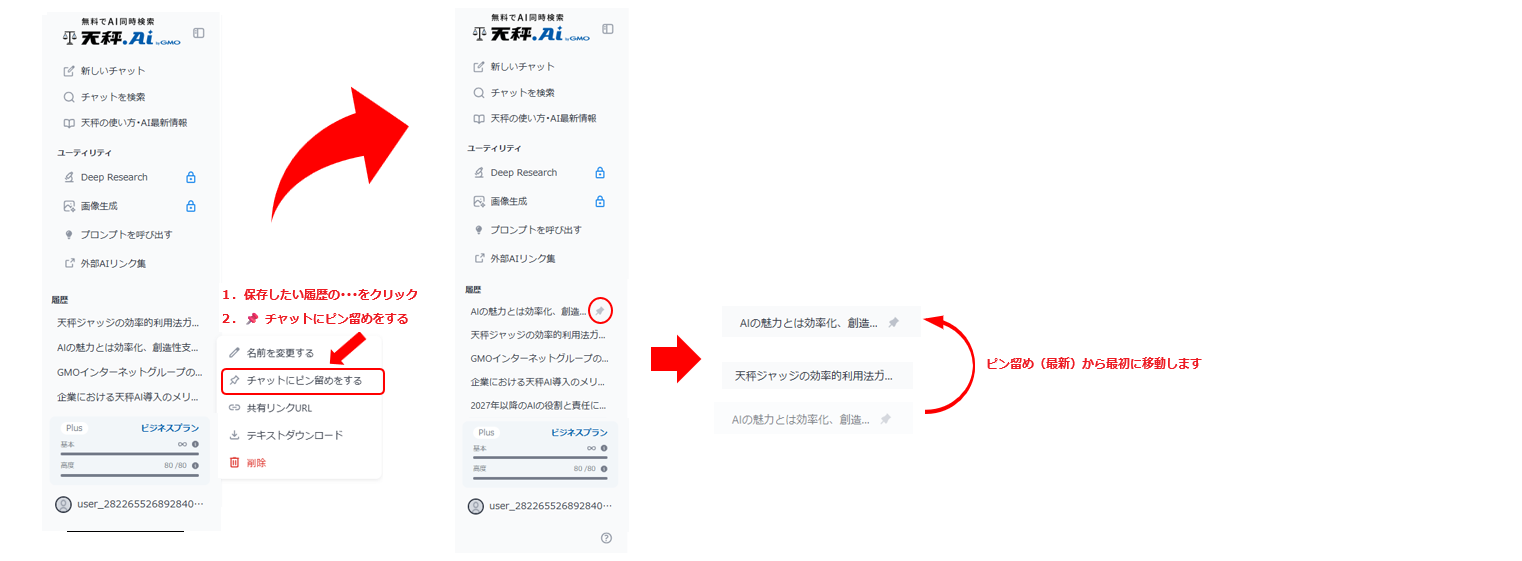Click the ビジネスプラン link in left sidebar
This screenshot has width=1522, height=561.
point(170,428)
